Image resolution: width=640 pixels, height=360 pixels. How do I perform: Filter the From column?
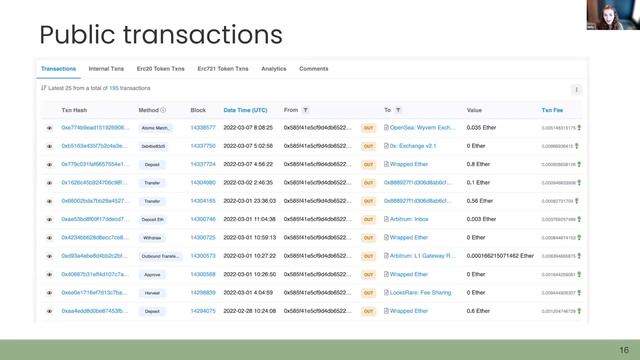click(305, 110)
